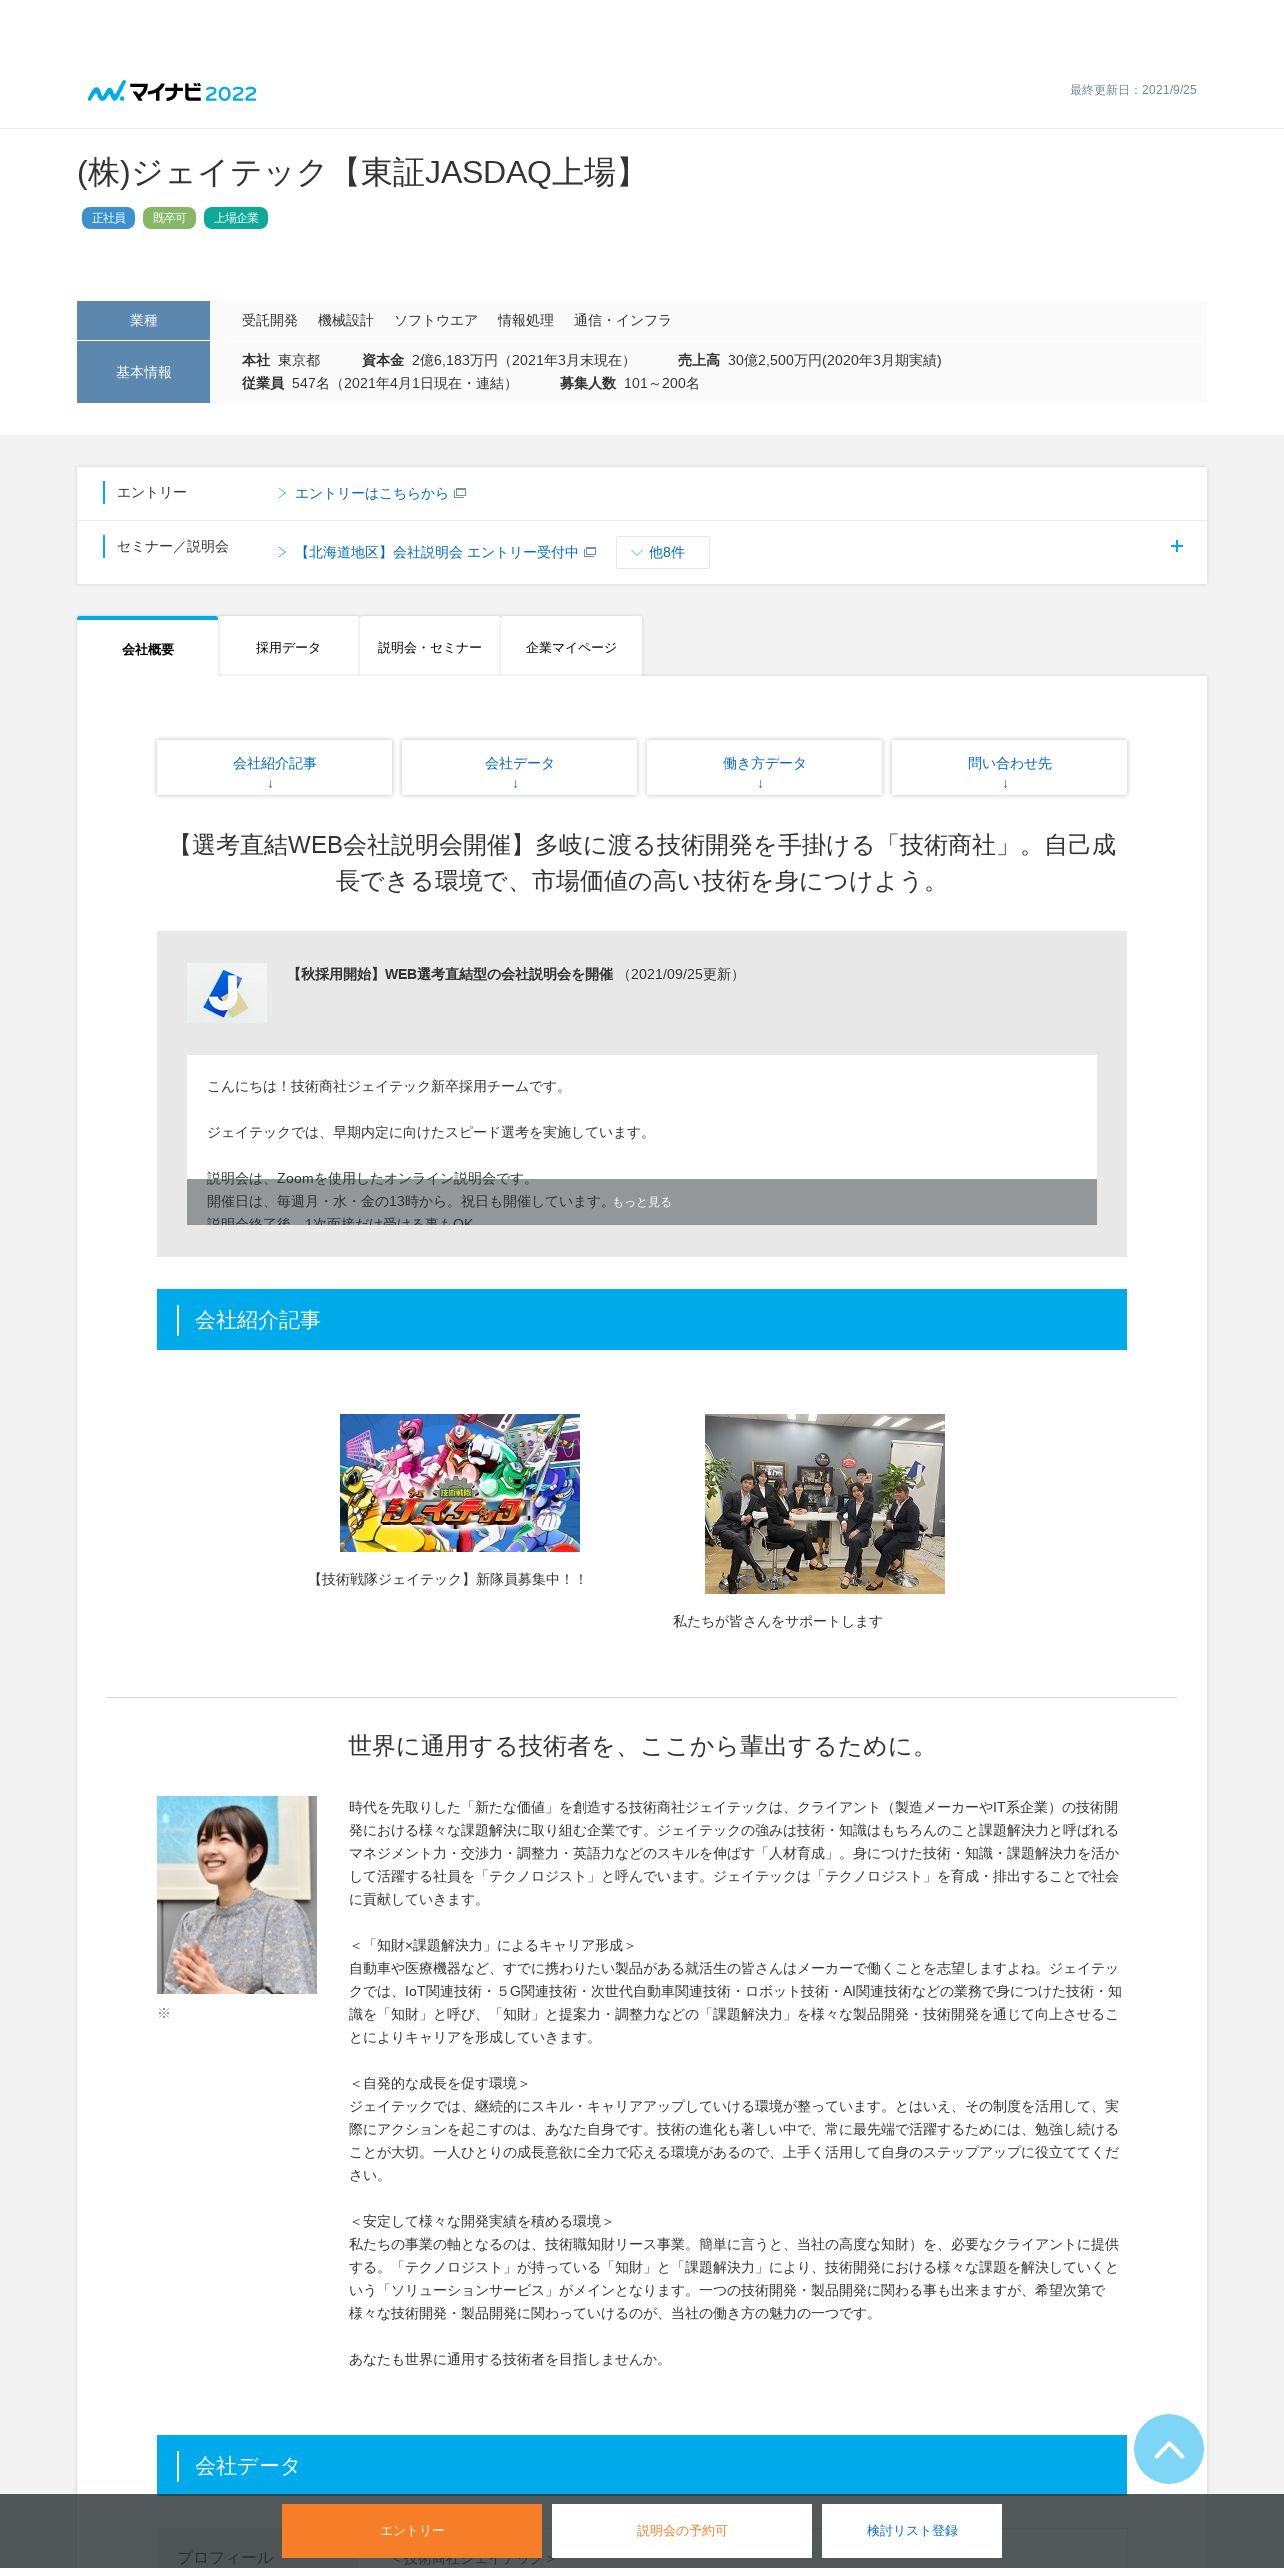The image size is (1284, 2568).
Task: Click the 最終更新日：2021/9/25 text
Action: (1133, 90)
